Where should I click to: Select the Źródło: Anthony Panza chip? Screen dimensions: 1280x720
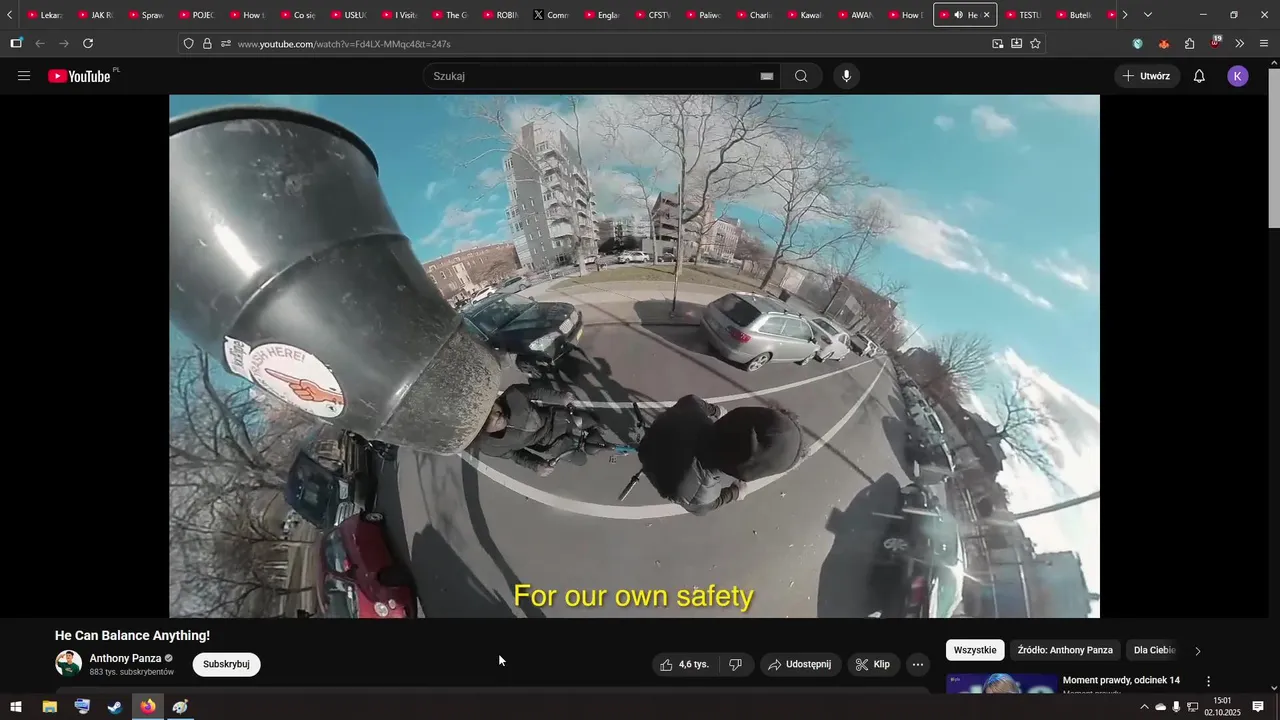(1065, 650)
